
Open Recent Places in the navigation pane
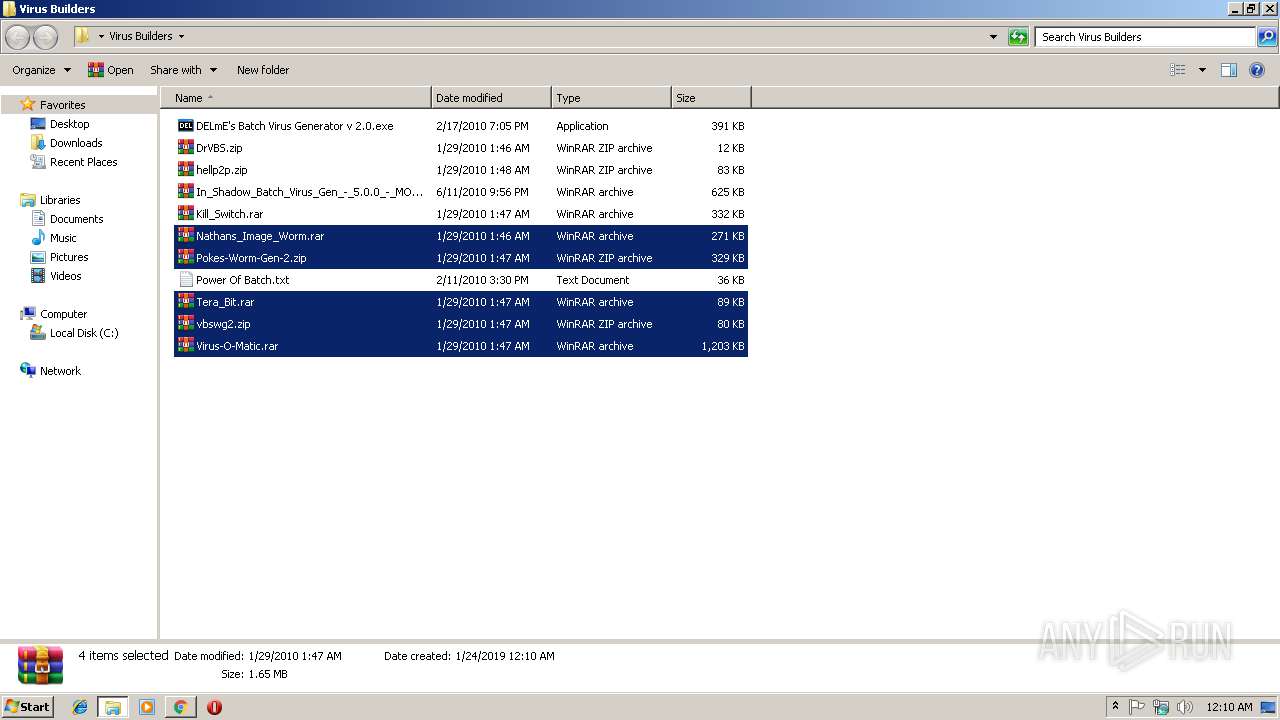tap(73, 162)
